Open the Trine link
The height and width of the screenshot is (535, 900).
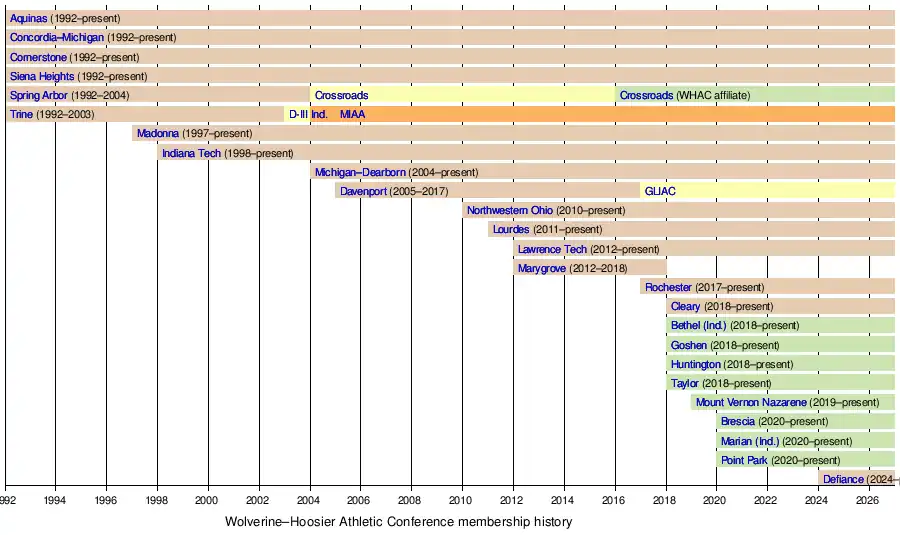tap(21, 115)
